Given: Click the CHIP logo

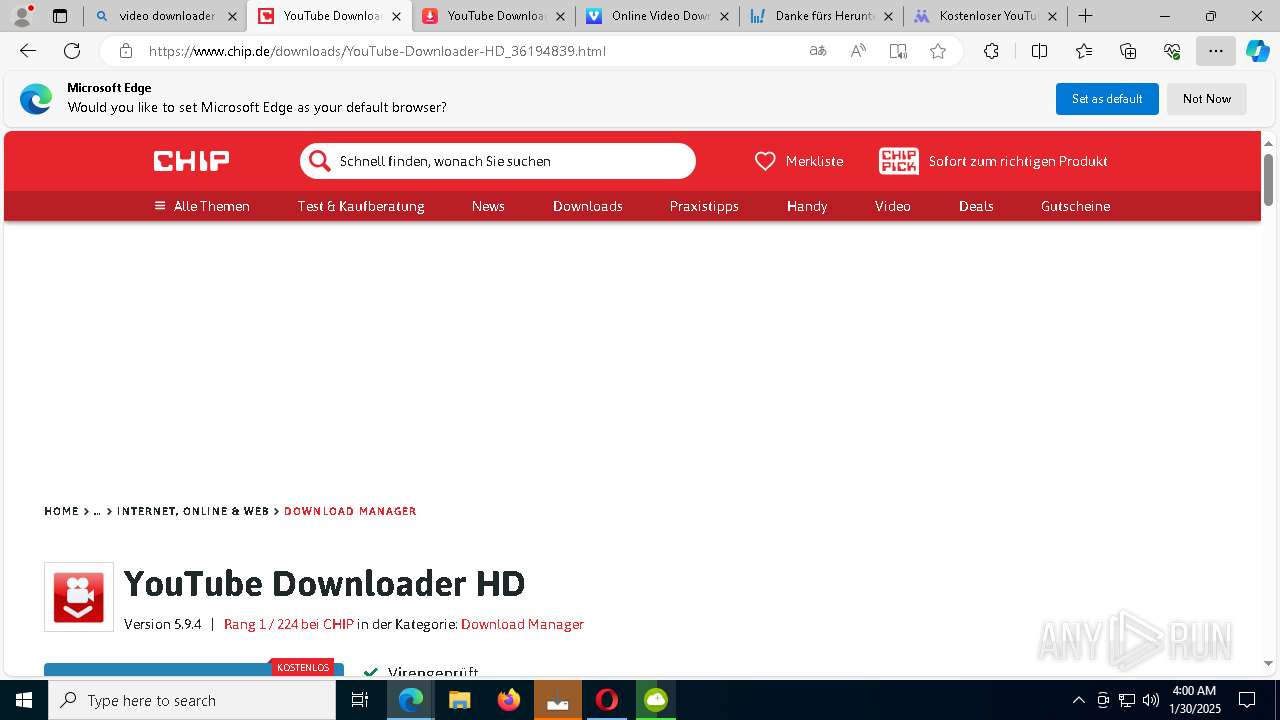Looking at the screenshot, I should 191,161.
